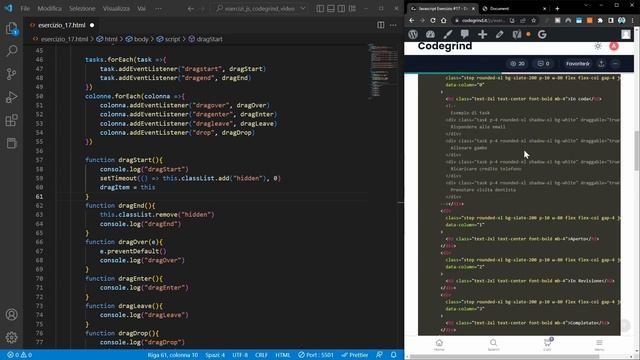Open the WordPress customize brush icon
This screenshot has width=640, height=360.
click(448, 35)
